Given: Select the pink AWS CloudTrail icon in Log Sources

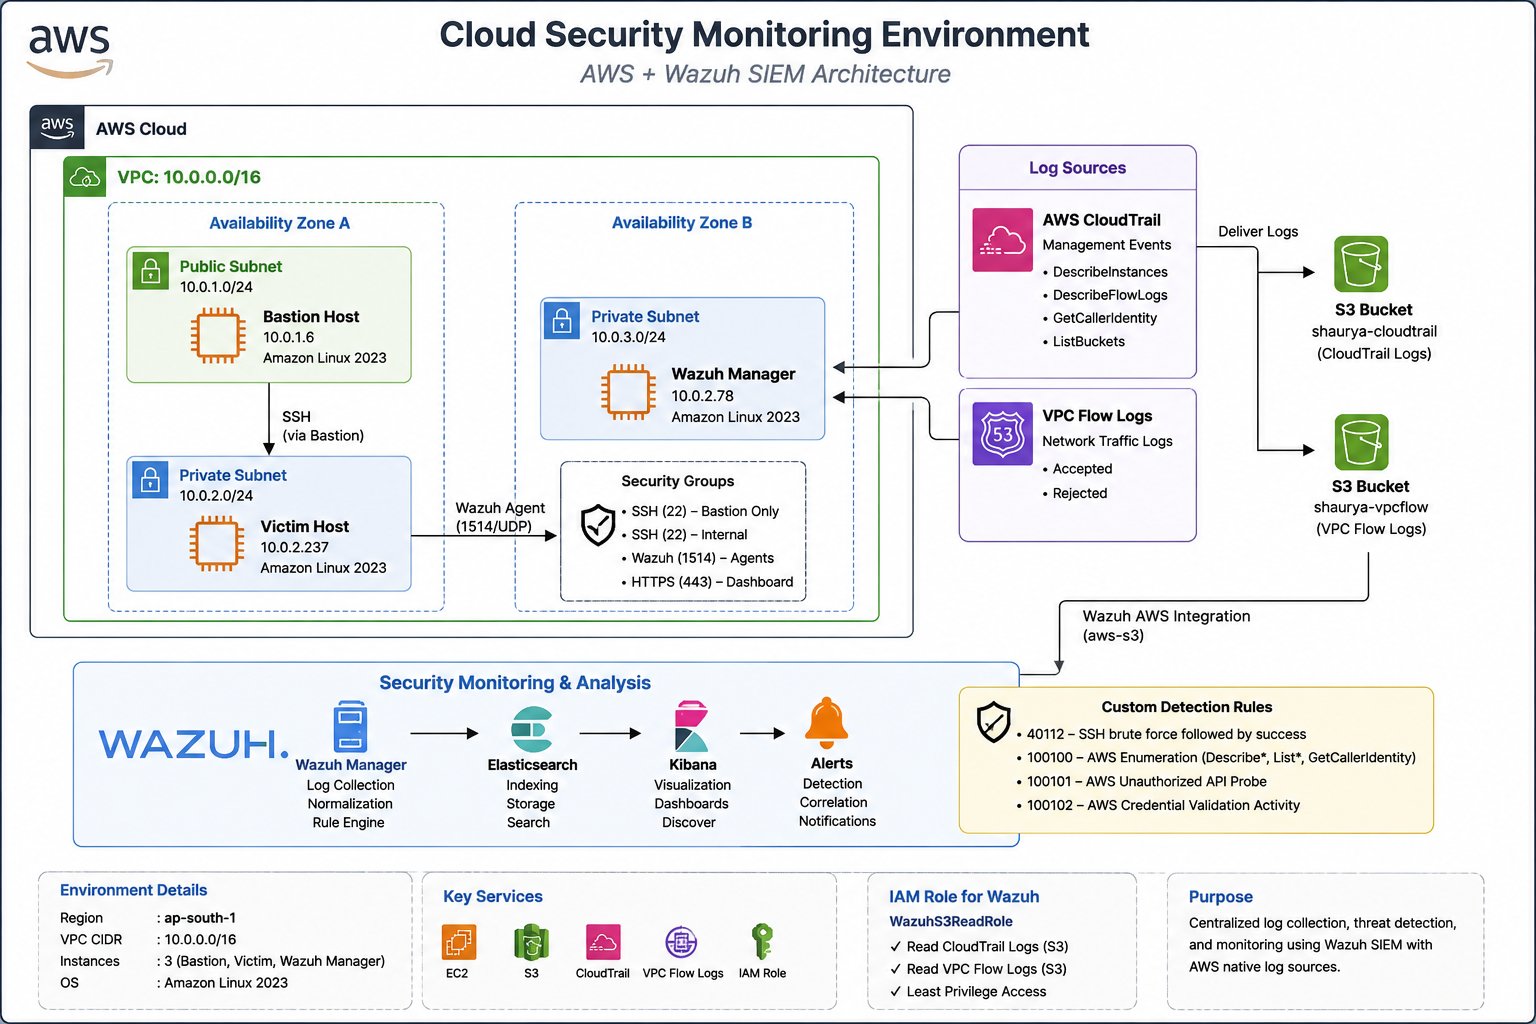Looking at the screenshot, I should [1003, 240].
